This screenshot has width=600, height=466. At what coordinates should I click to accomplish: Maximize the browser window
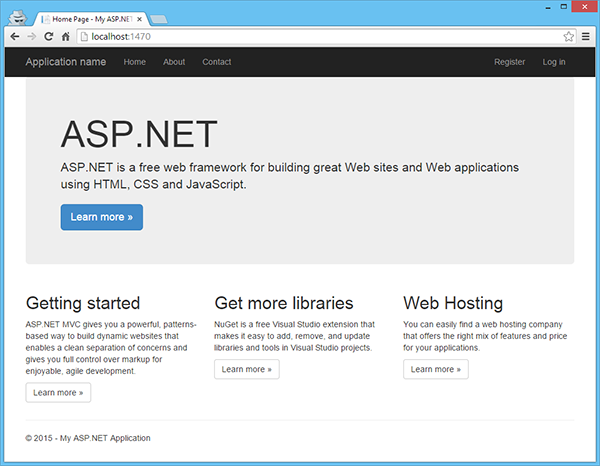(x=564, y=7)
